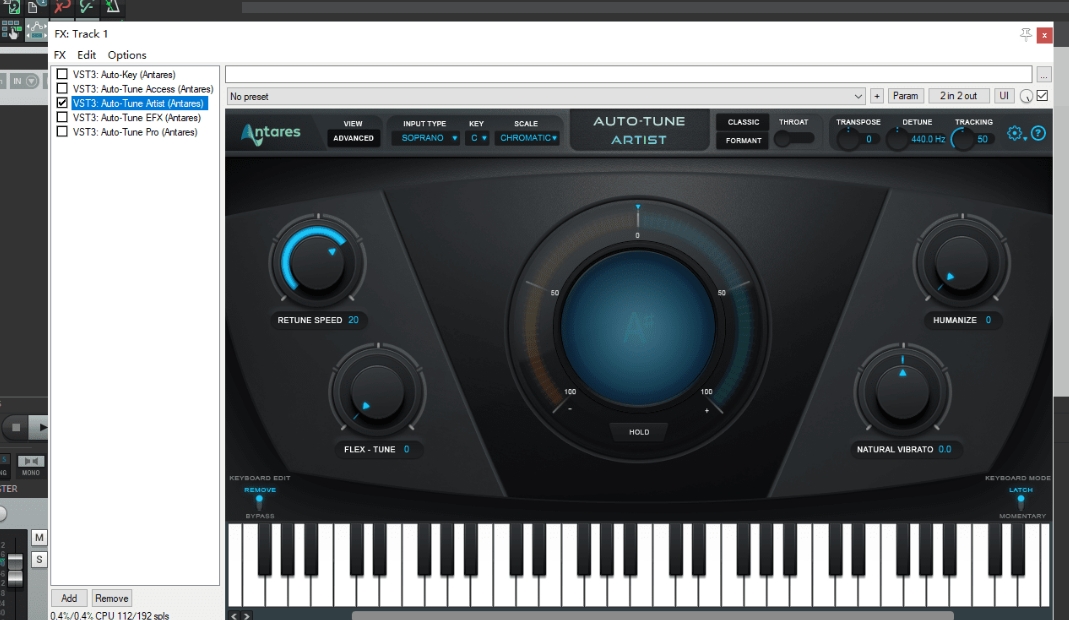Click the master volume fader handle
Screen dimensions: 1069x620
14,570
